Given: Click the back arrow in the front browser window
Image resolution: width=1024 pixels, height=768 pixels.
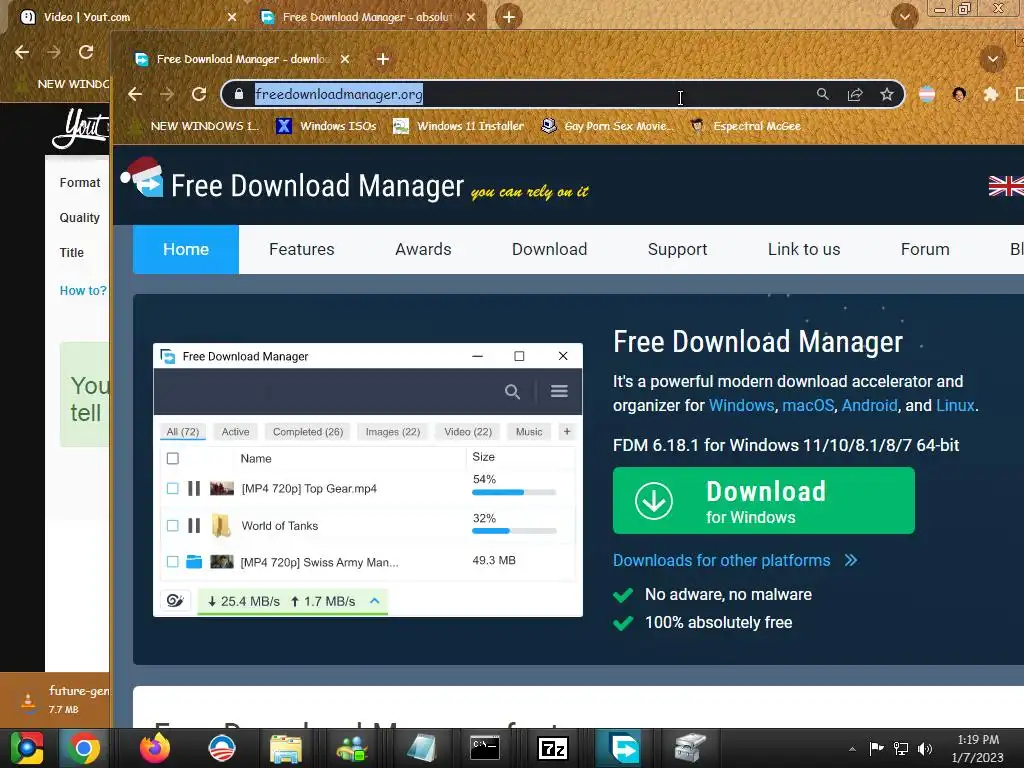Looking at the screenshot, I should [135, 94].
